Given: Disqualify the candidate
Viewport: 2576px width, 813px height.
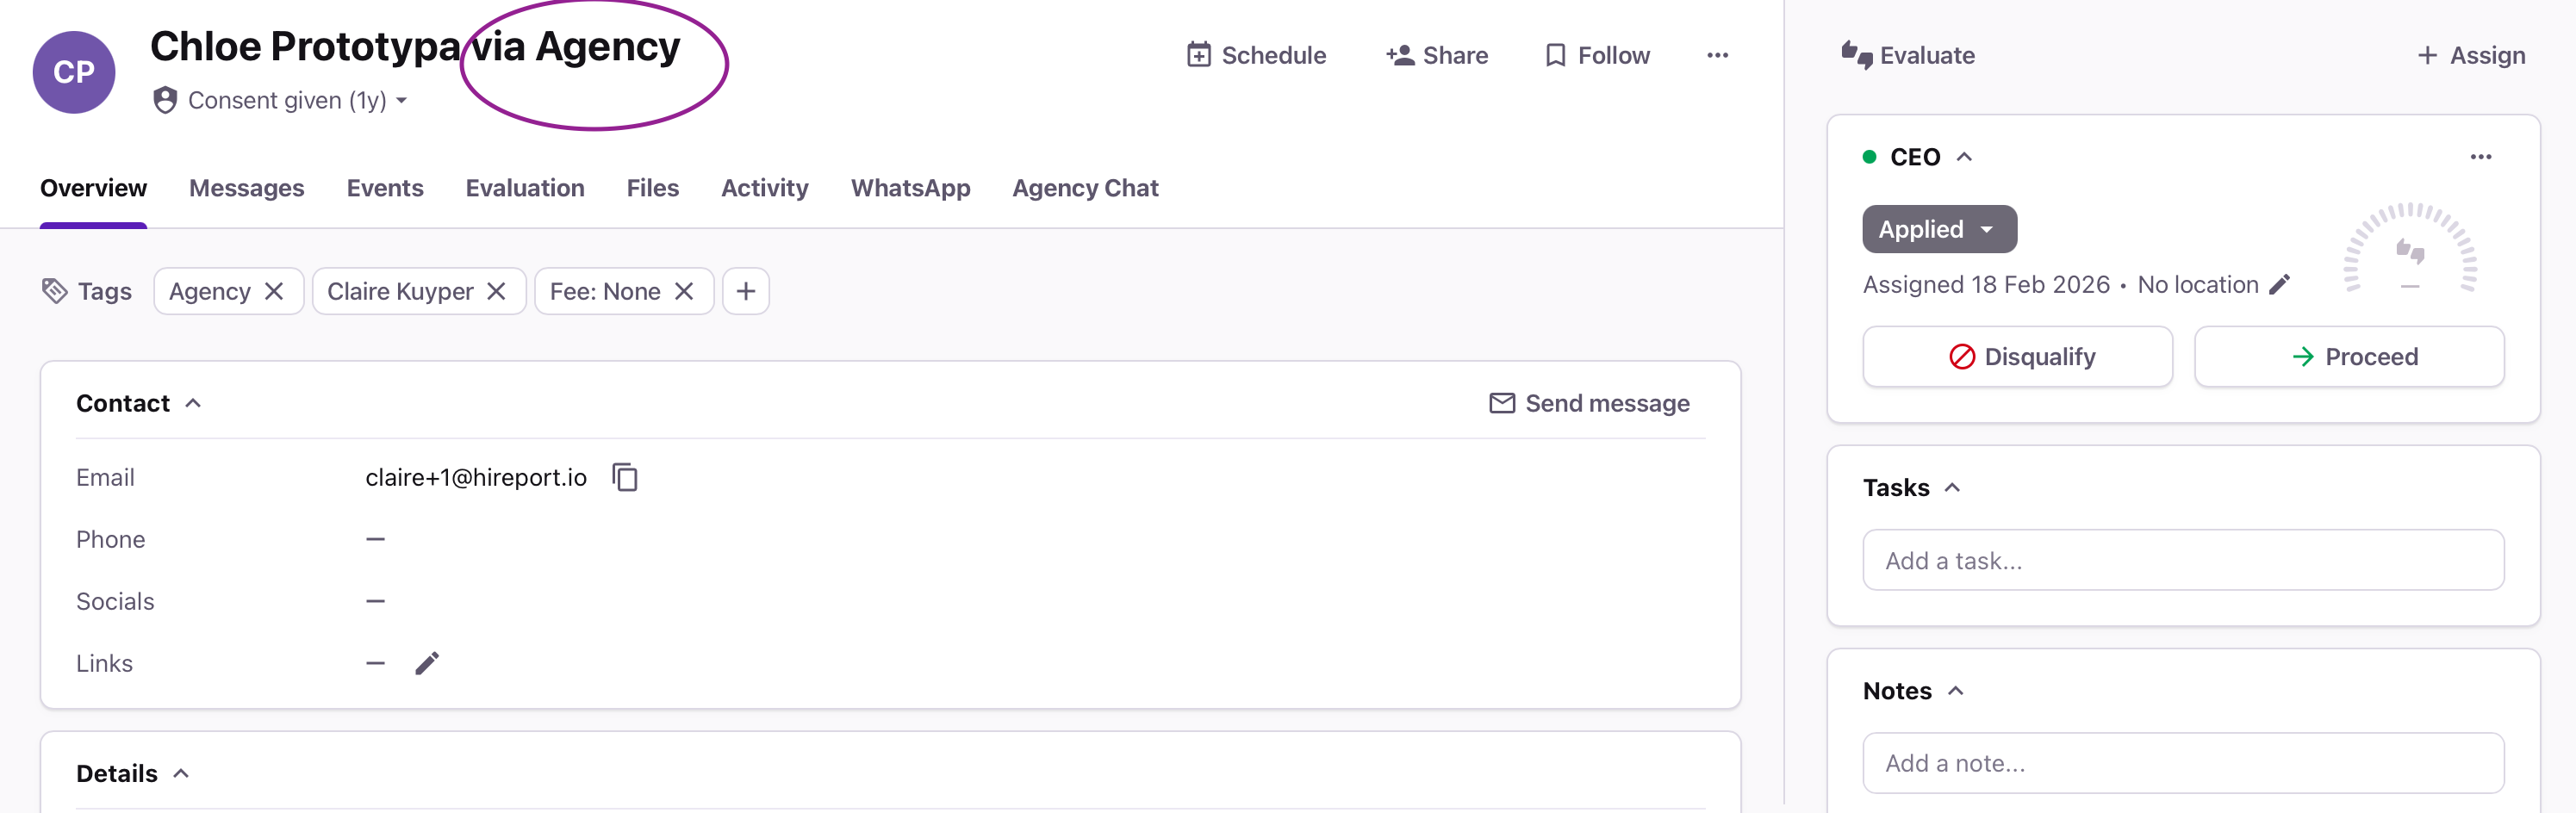Looking at the screenshot, I should (2017, 357).
